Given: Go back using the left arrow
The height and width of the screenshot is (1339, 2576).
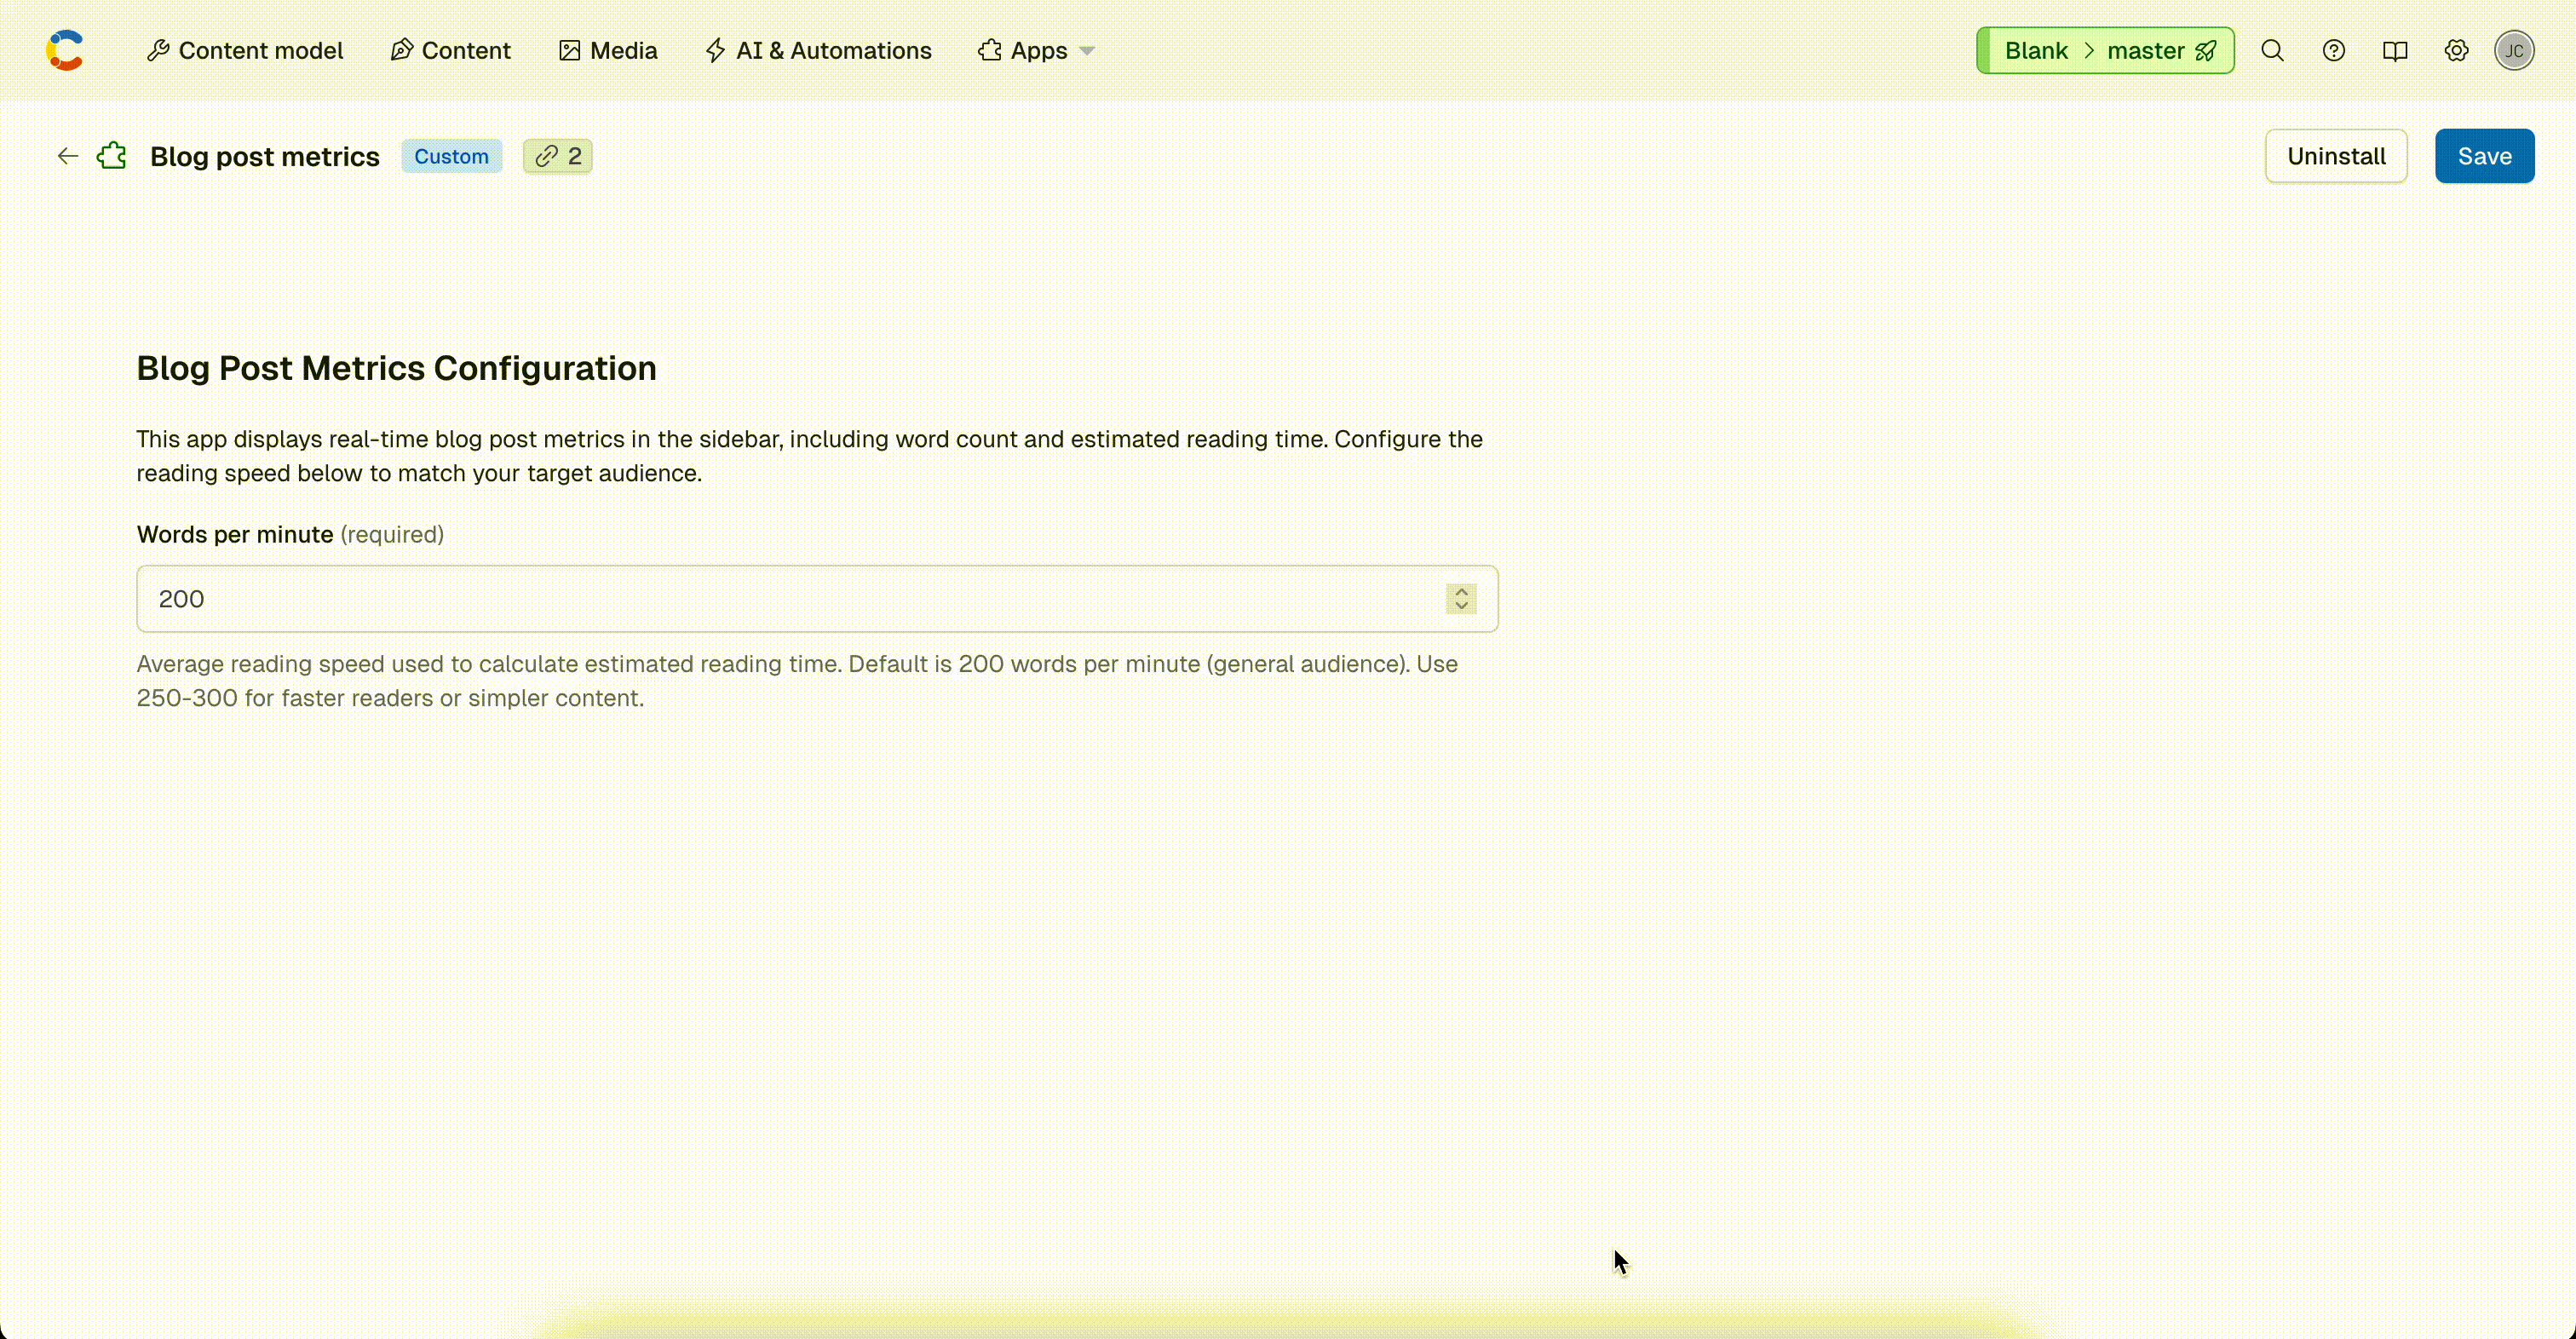Looking at the screenshot, I should tap(67, 156).
